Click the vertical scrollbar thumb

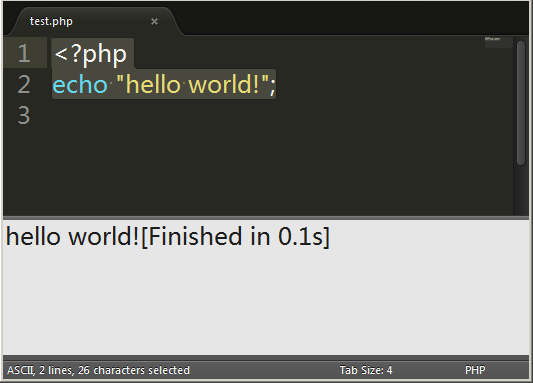pyautogui.click(x=521, y=103)
